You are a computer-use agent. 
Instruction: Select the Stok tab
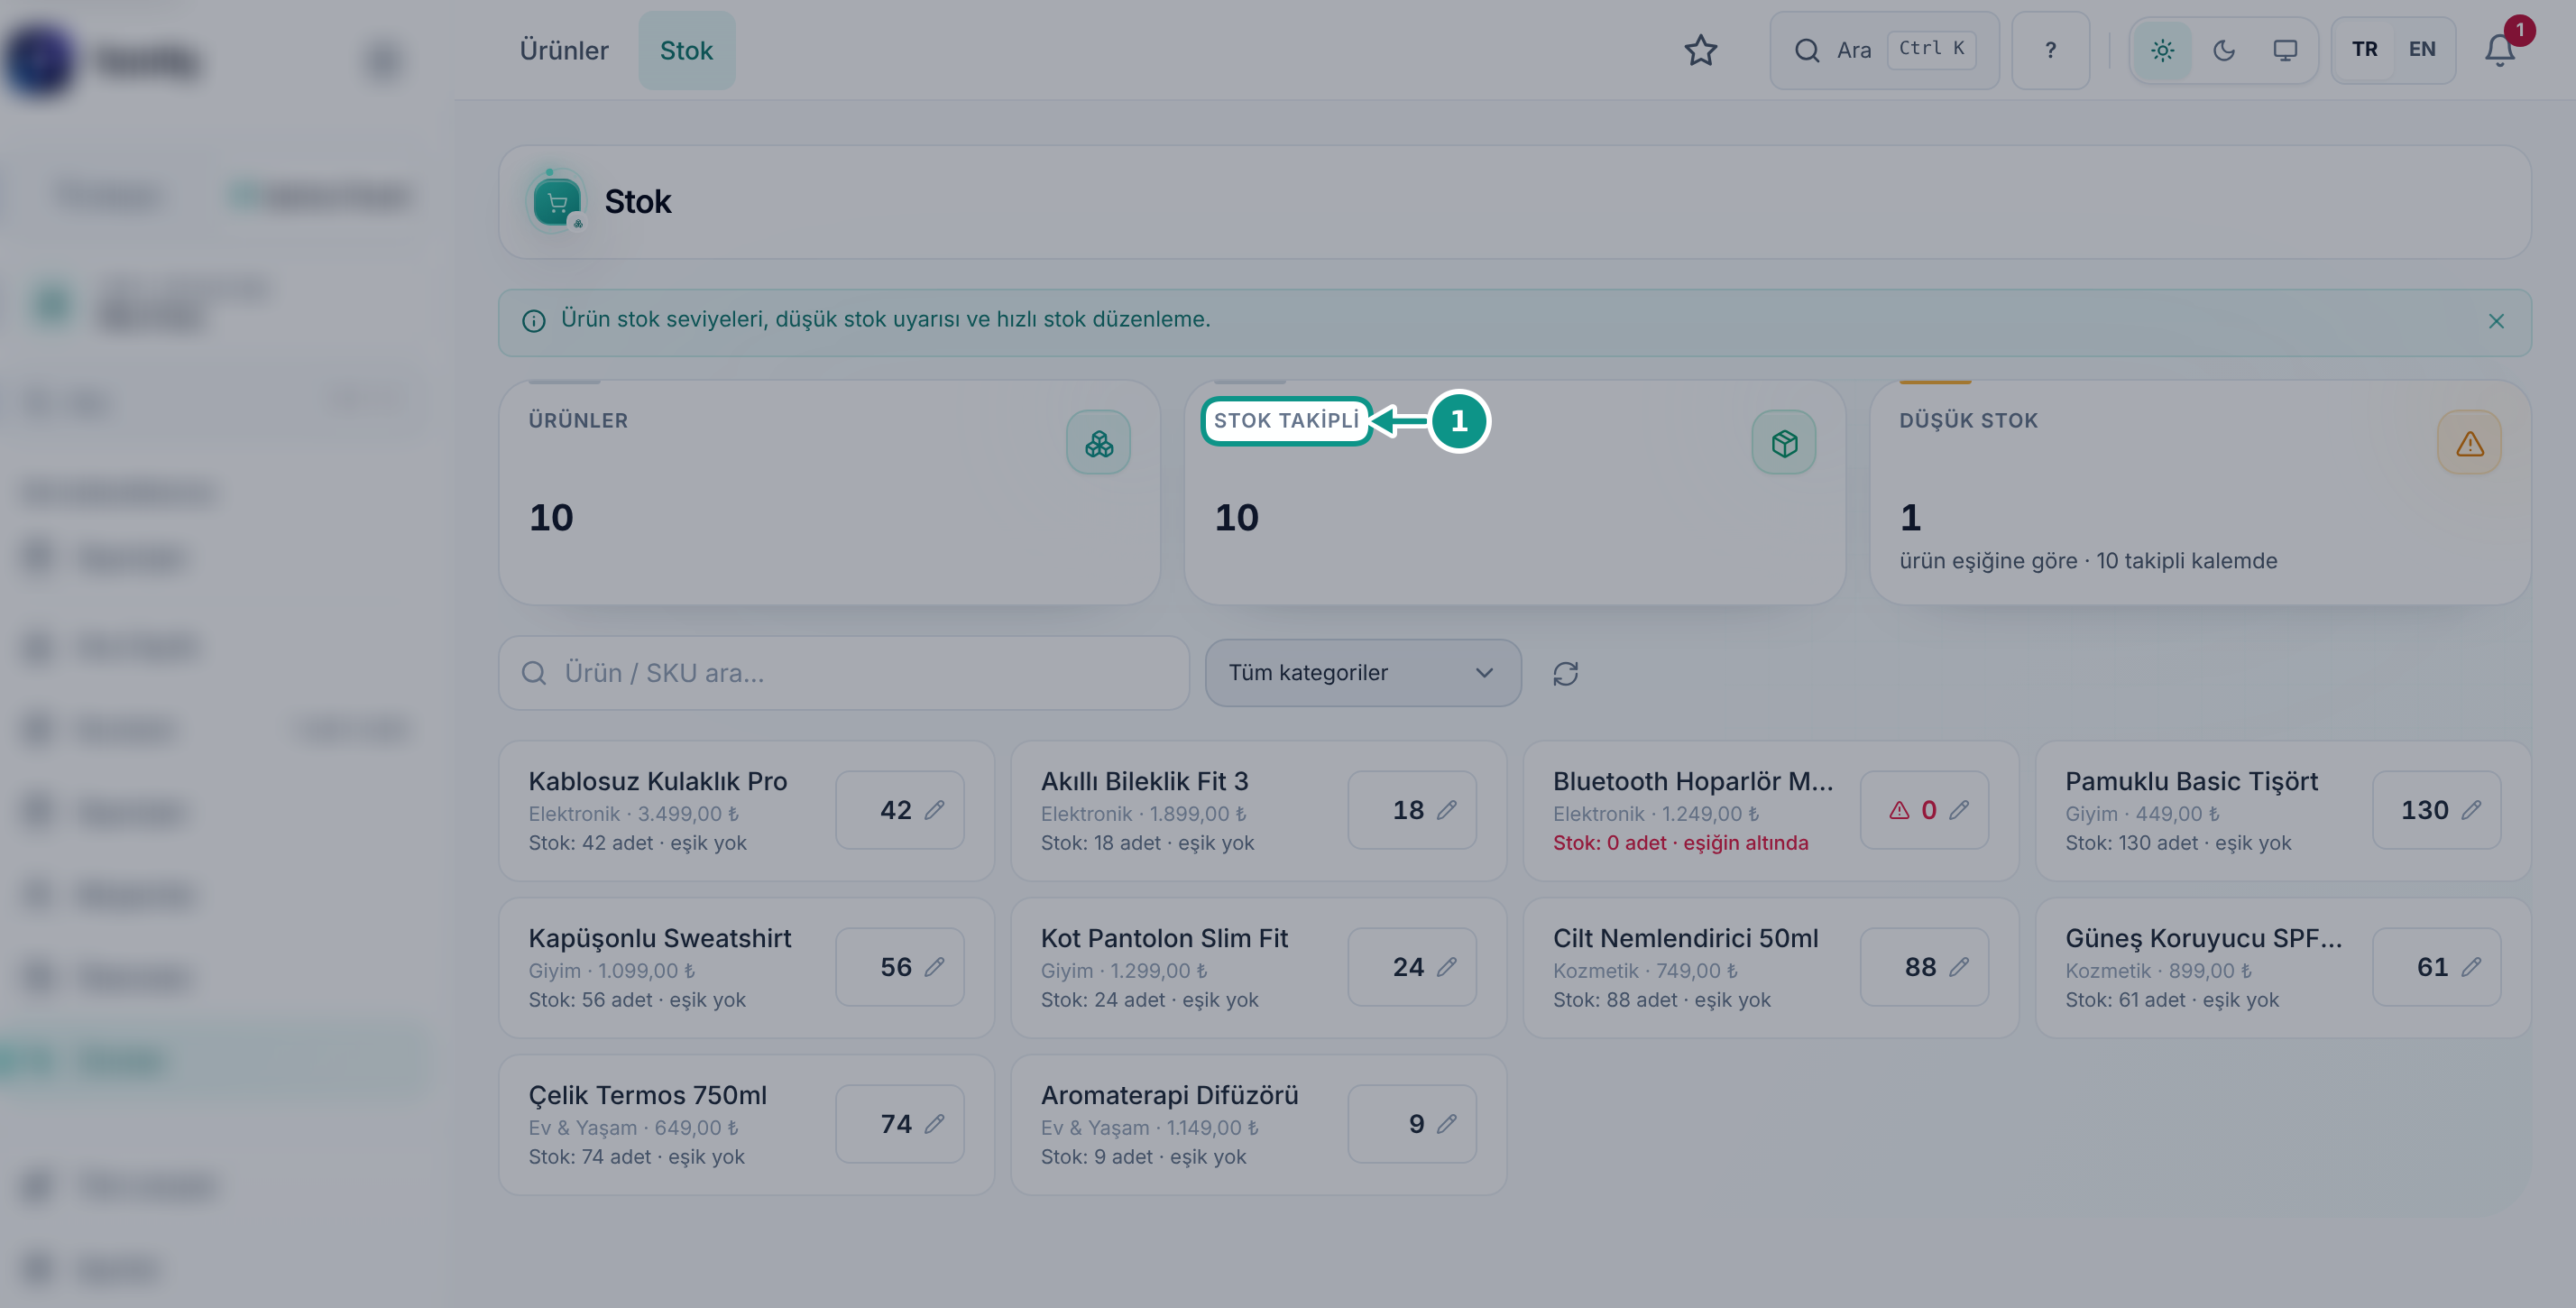[x=686, y=50]
